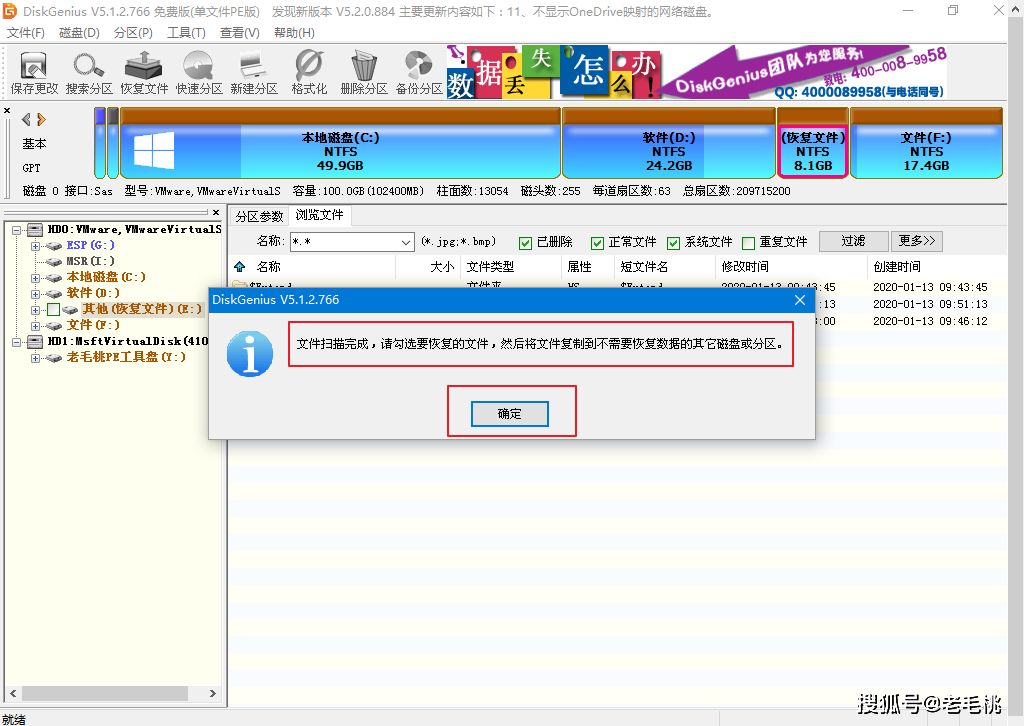The width and height of the screenshot is (1024, 726).
Task: Switch to the 浏览文件 tab
Action: pyautogui.click(x=319, y=215)
